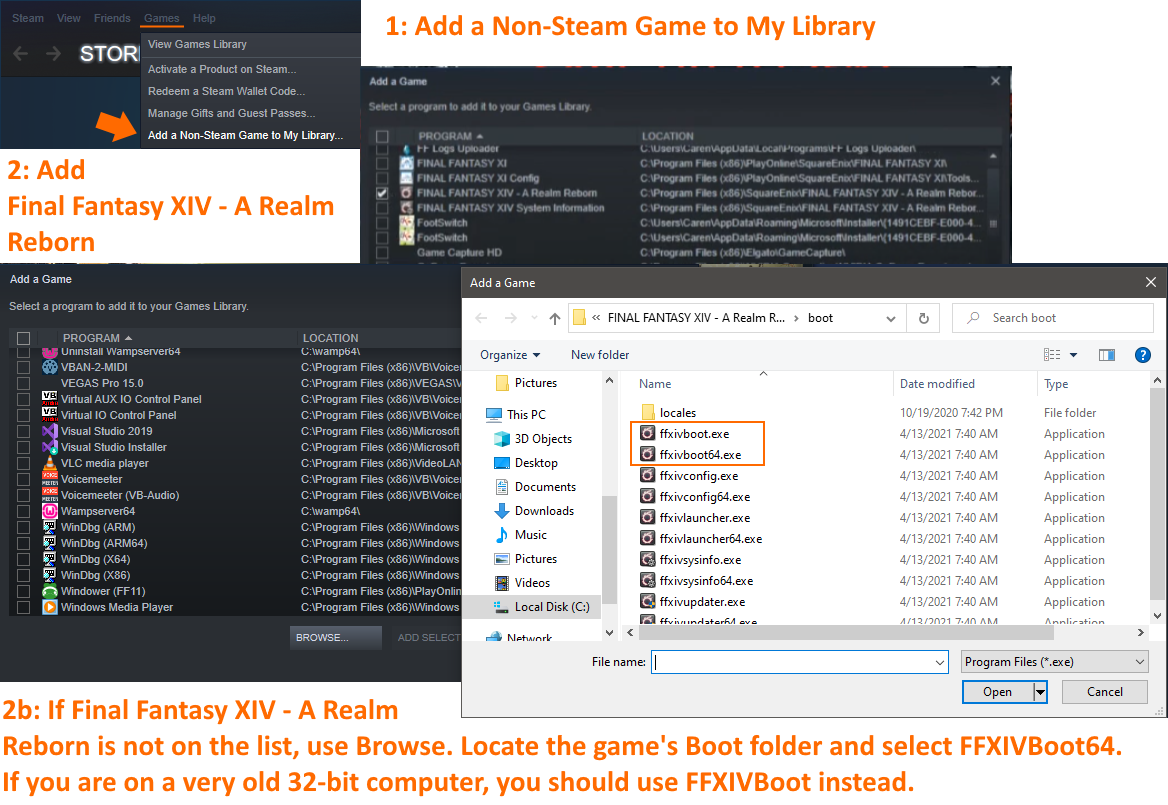Screen dimensions: 1168x805
Task: Expand the address bar path history dropdown
Action: pos(890,319)
